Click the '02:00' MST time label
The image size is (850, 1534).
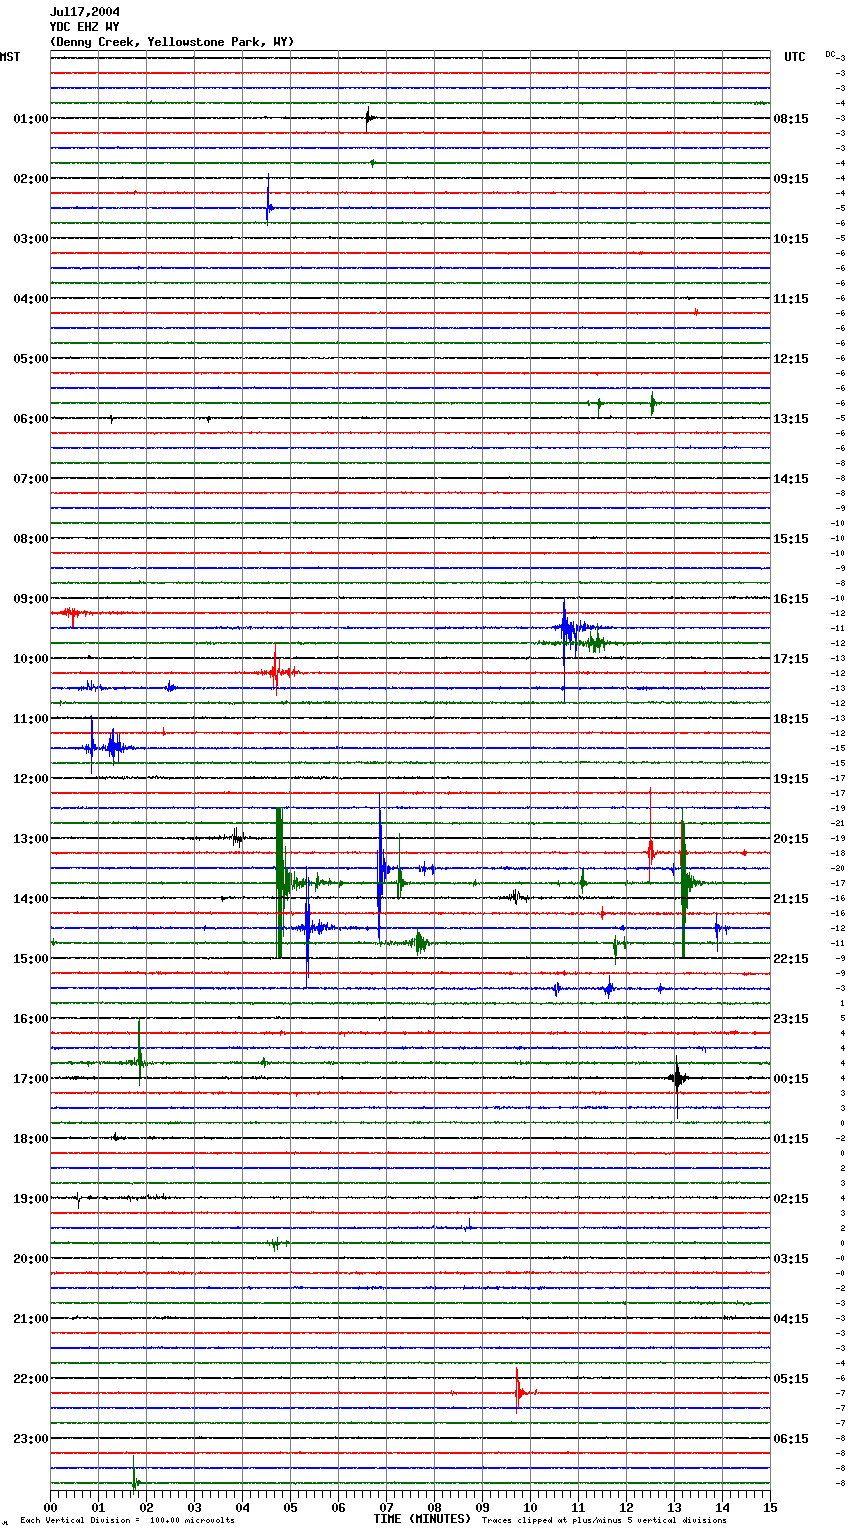30,179
